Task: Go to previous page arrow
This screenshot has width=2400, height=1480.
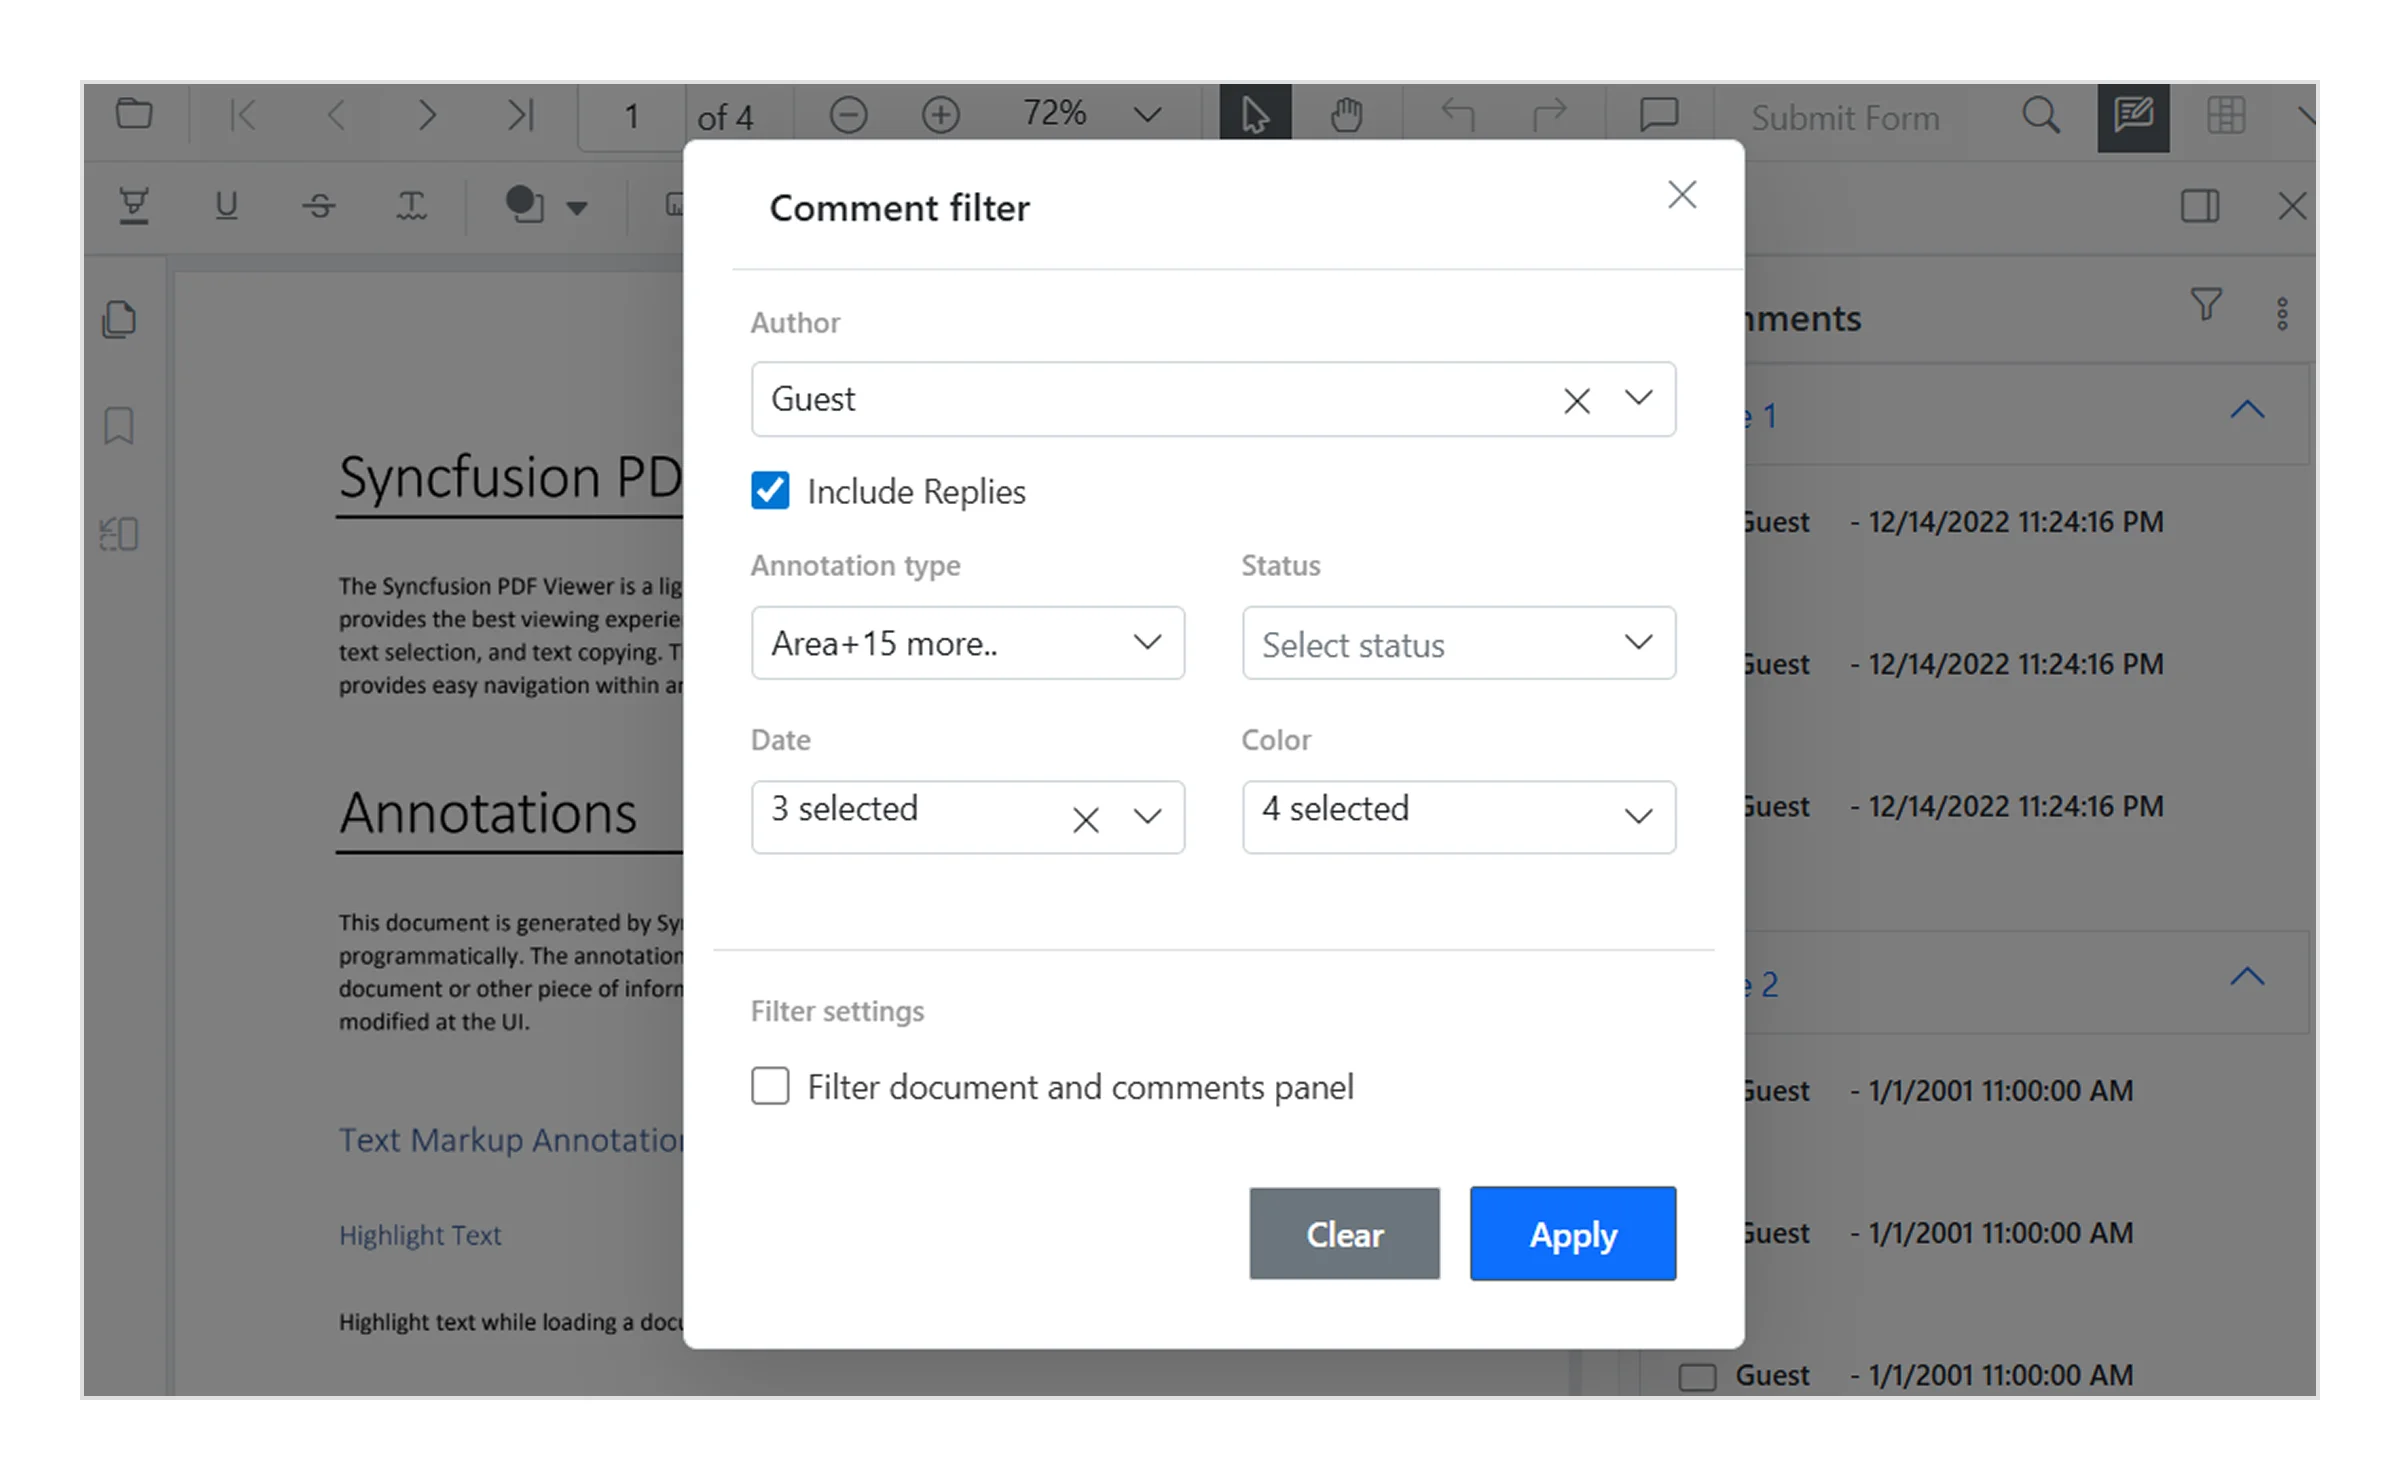Action: point(336,115)
